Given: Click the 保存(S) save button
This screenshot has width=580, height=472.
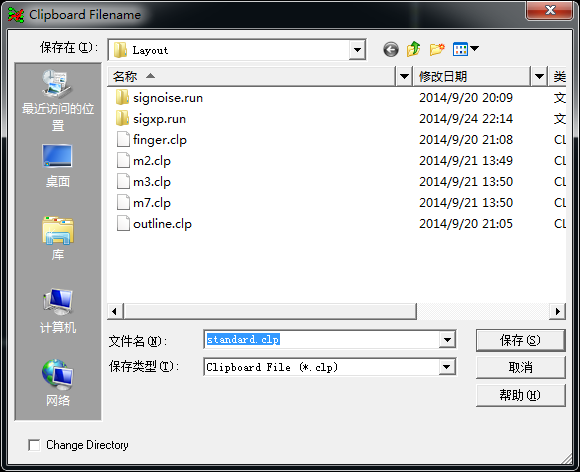Looking at the screenshot, I should [x=520, y=340].
